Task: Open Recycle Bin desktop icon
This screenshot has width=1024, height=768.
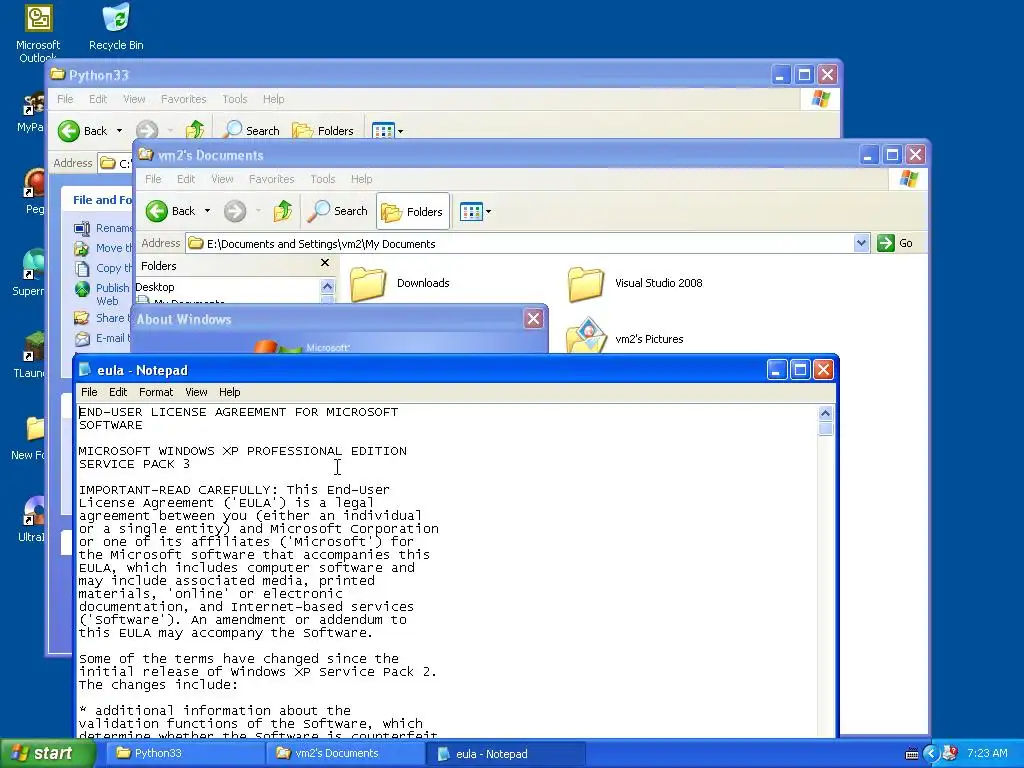Action: pos(116,27)
